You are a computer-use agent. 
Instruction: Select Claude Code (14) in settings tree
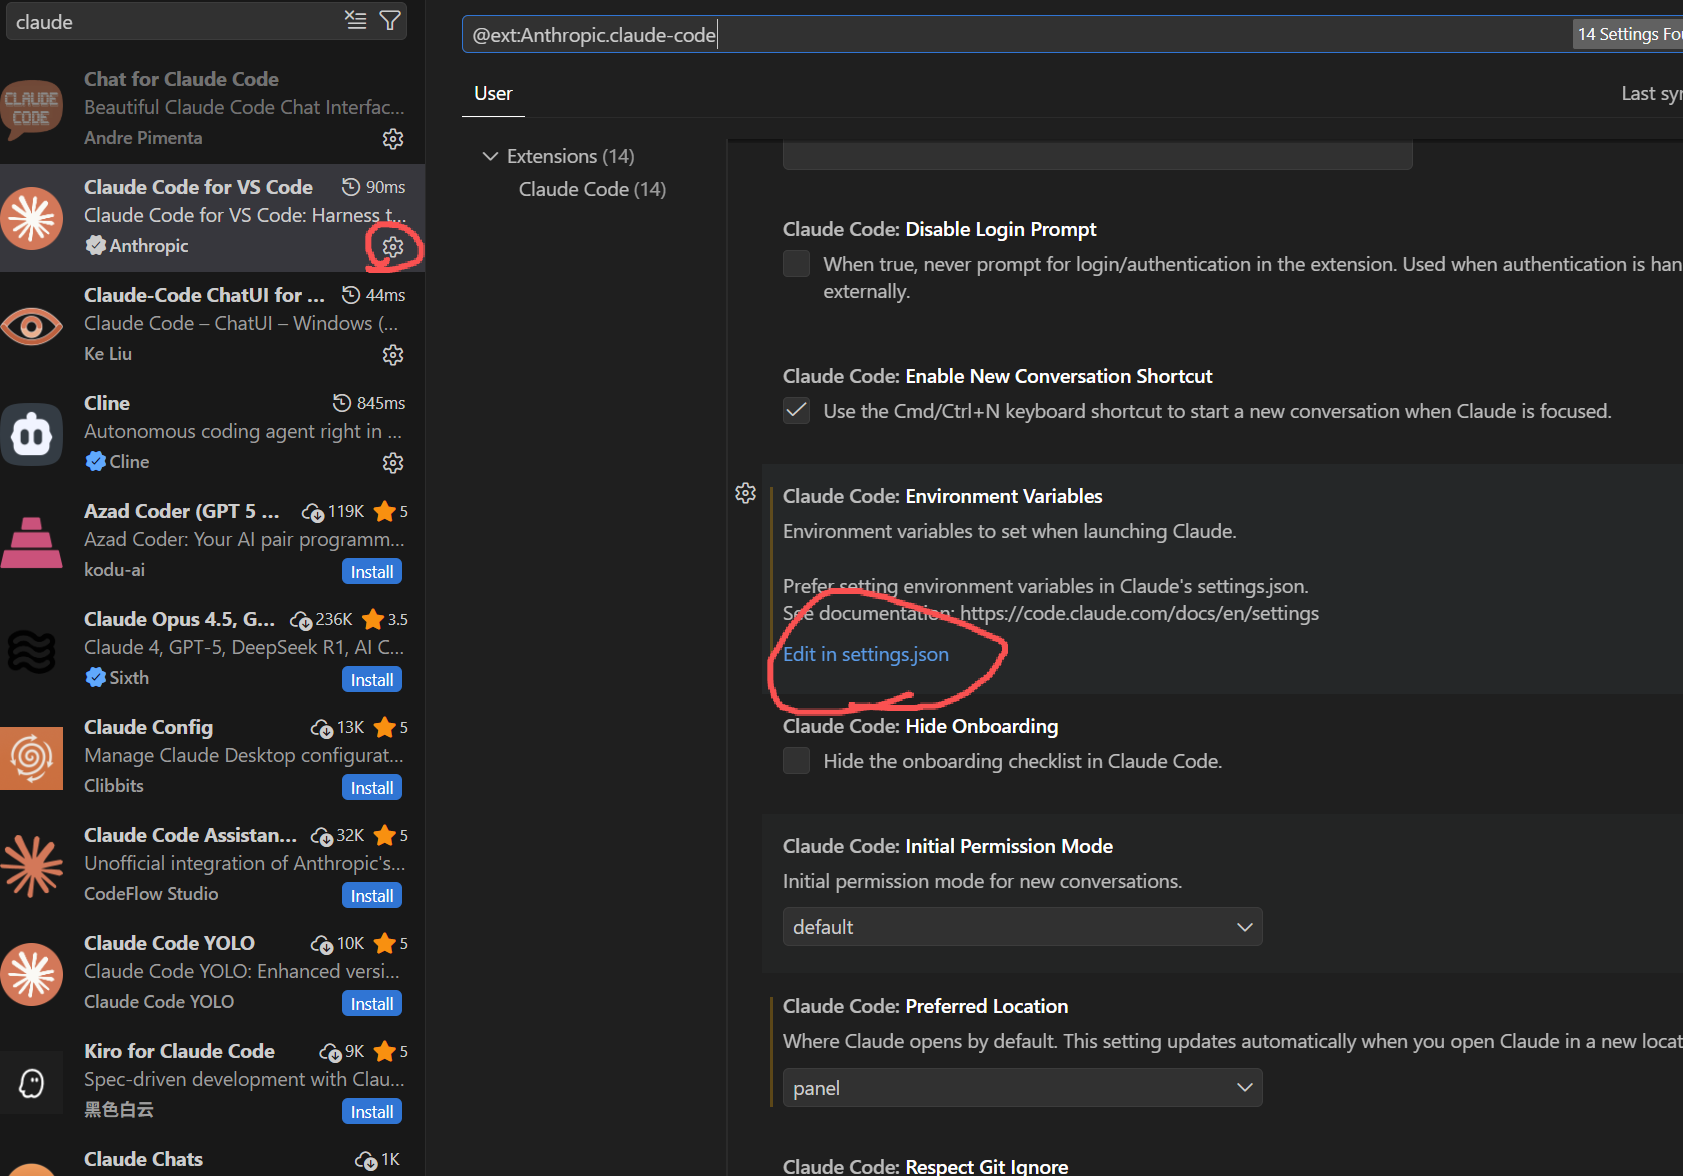coord(592,189)
